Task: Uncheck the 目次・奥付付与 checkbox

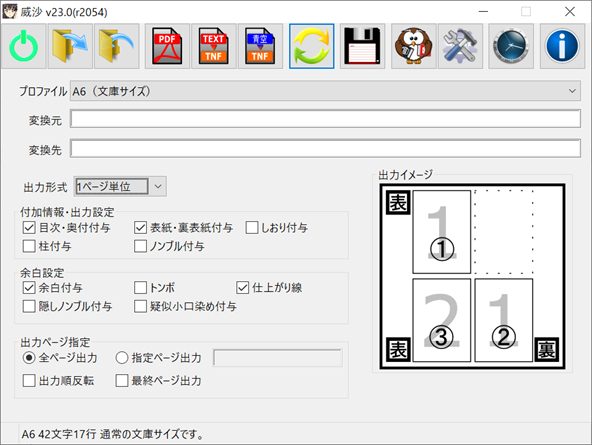Action: click(29, 228)
